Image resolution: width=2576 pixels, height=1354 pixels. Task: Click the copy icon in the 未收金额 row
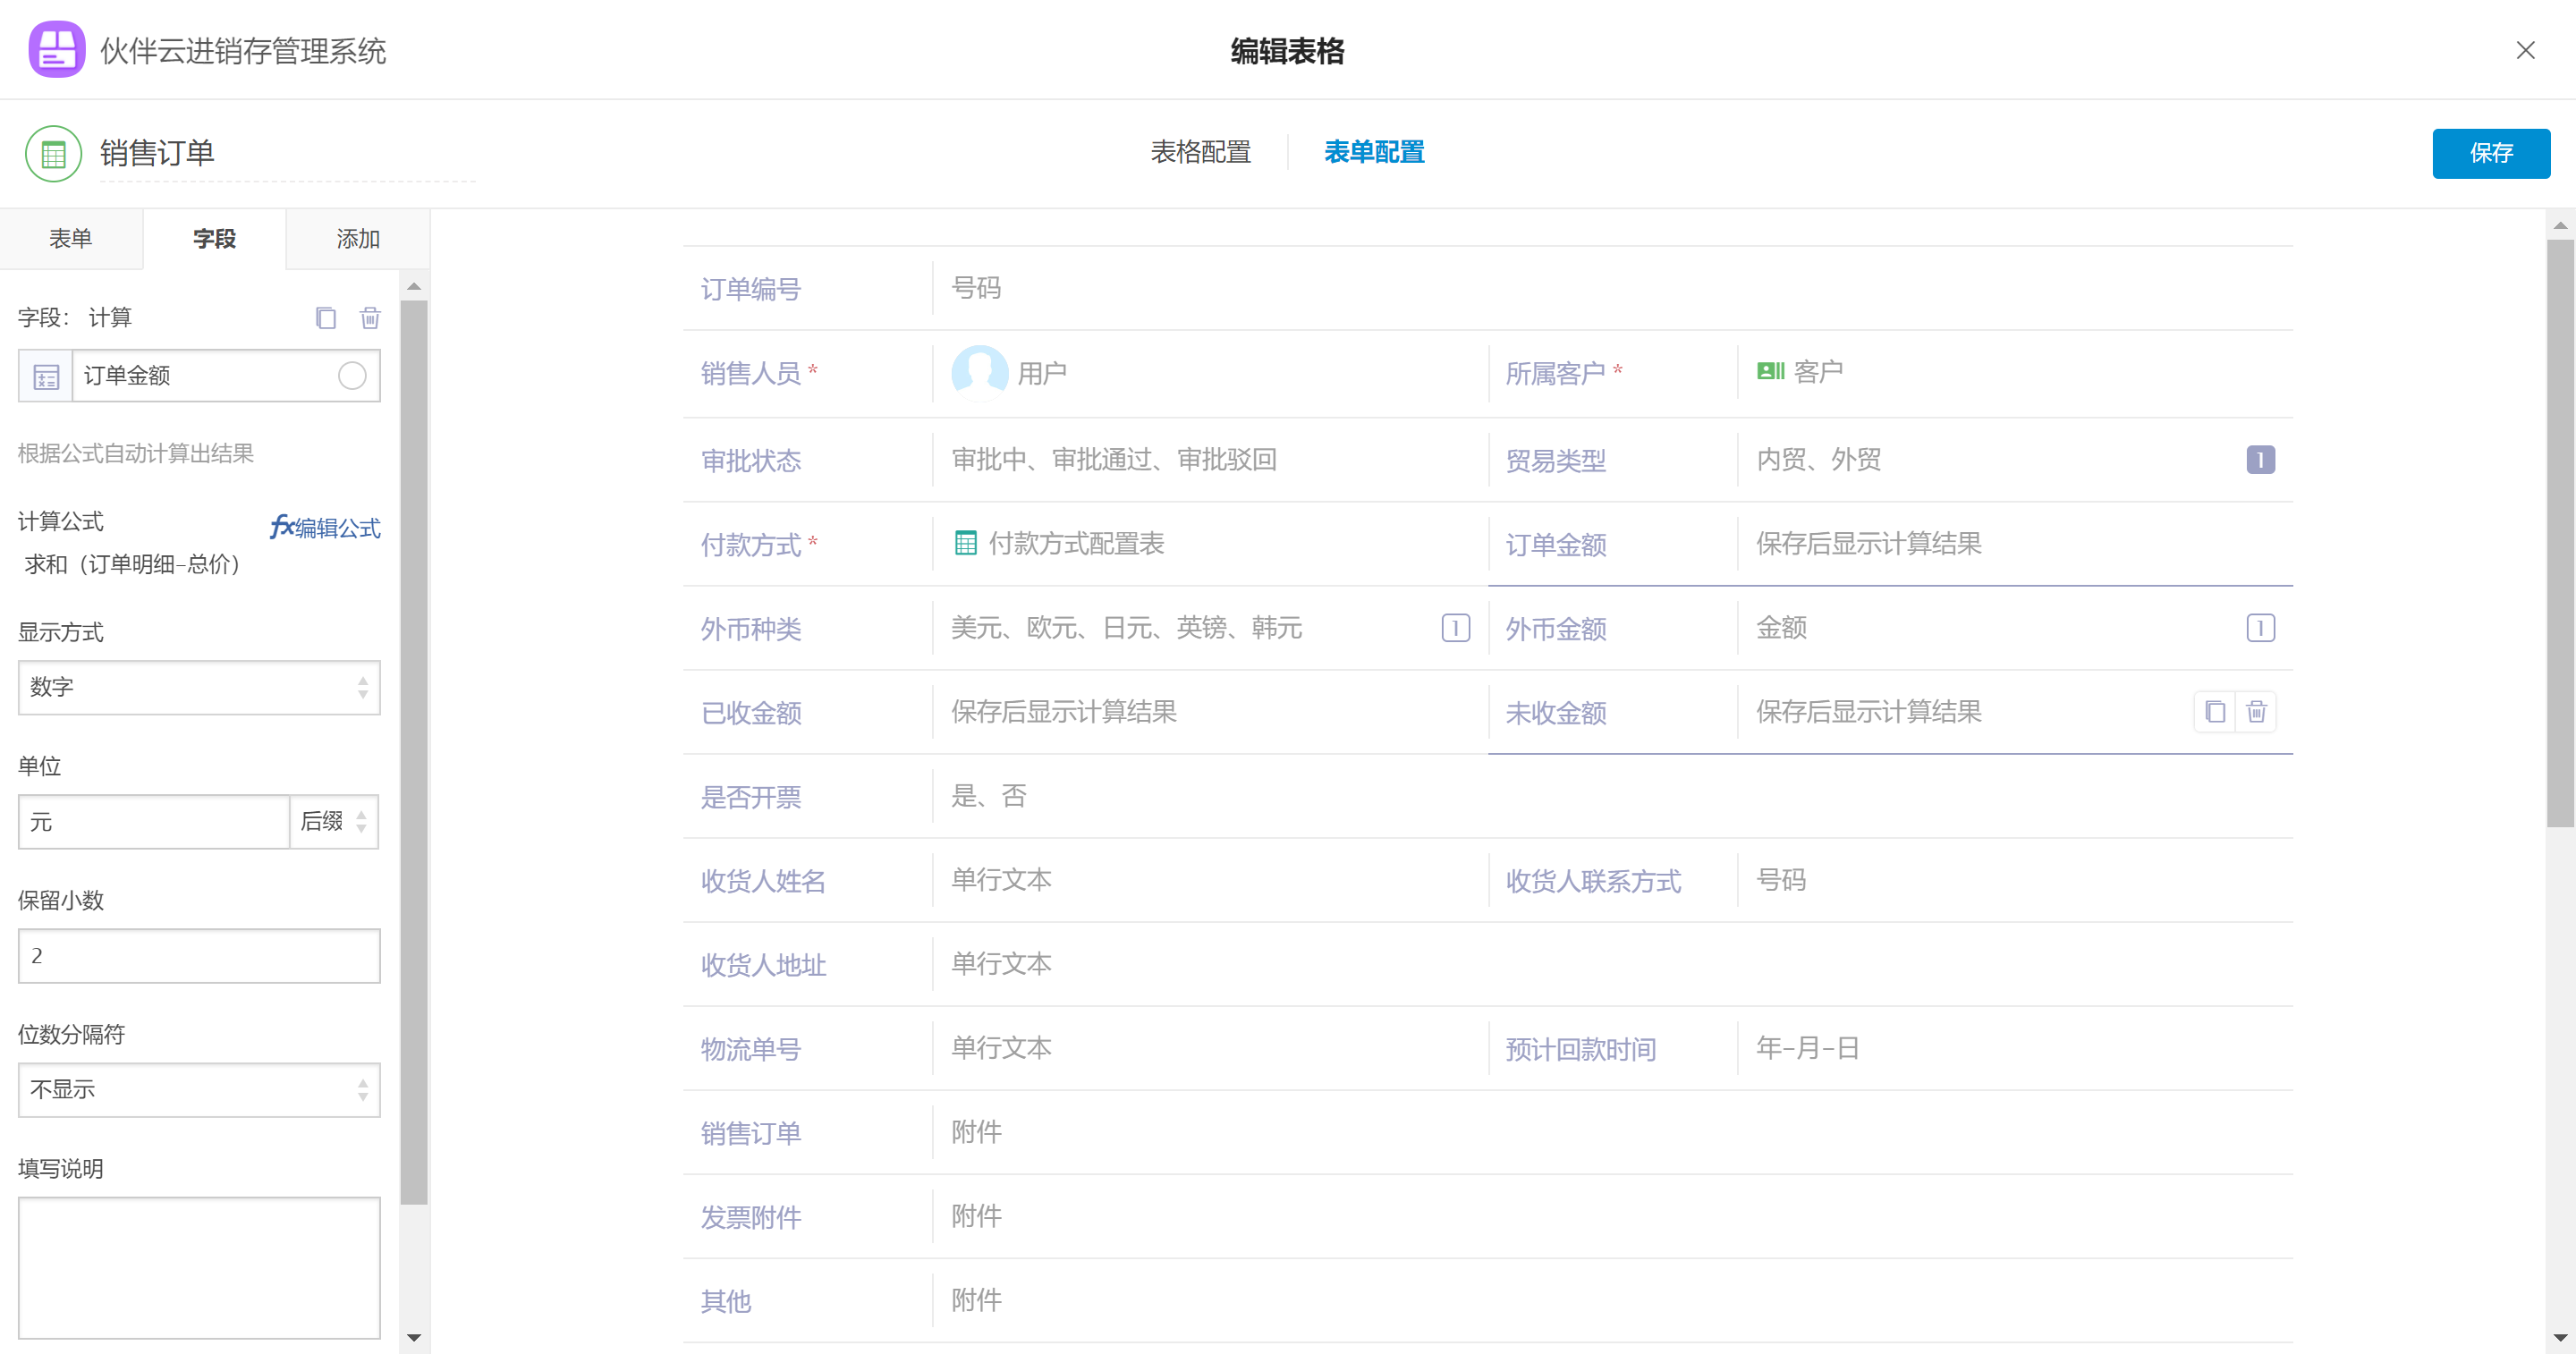(2215, 712)
